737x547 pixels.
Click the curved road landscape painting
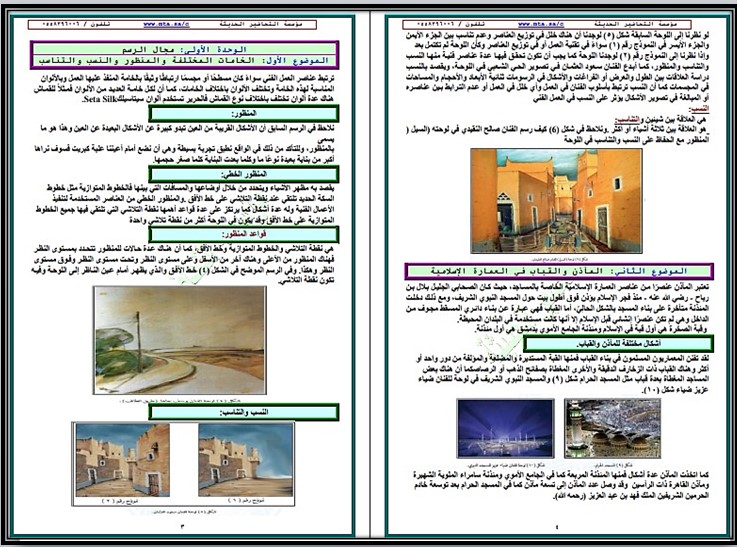click(180, 340)
